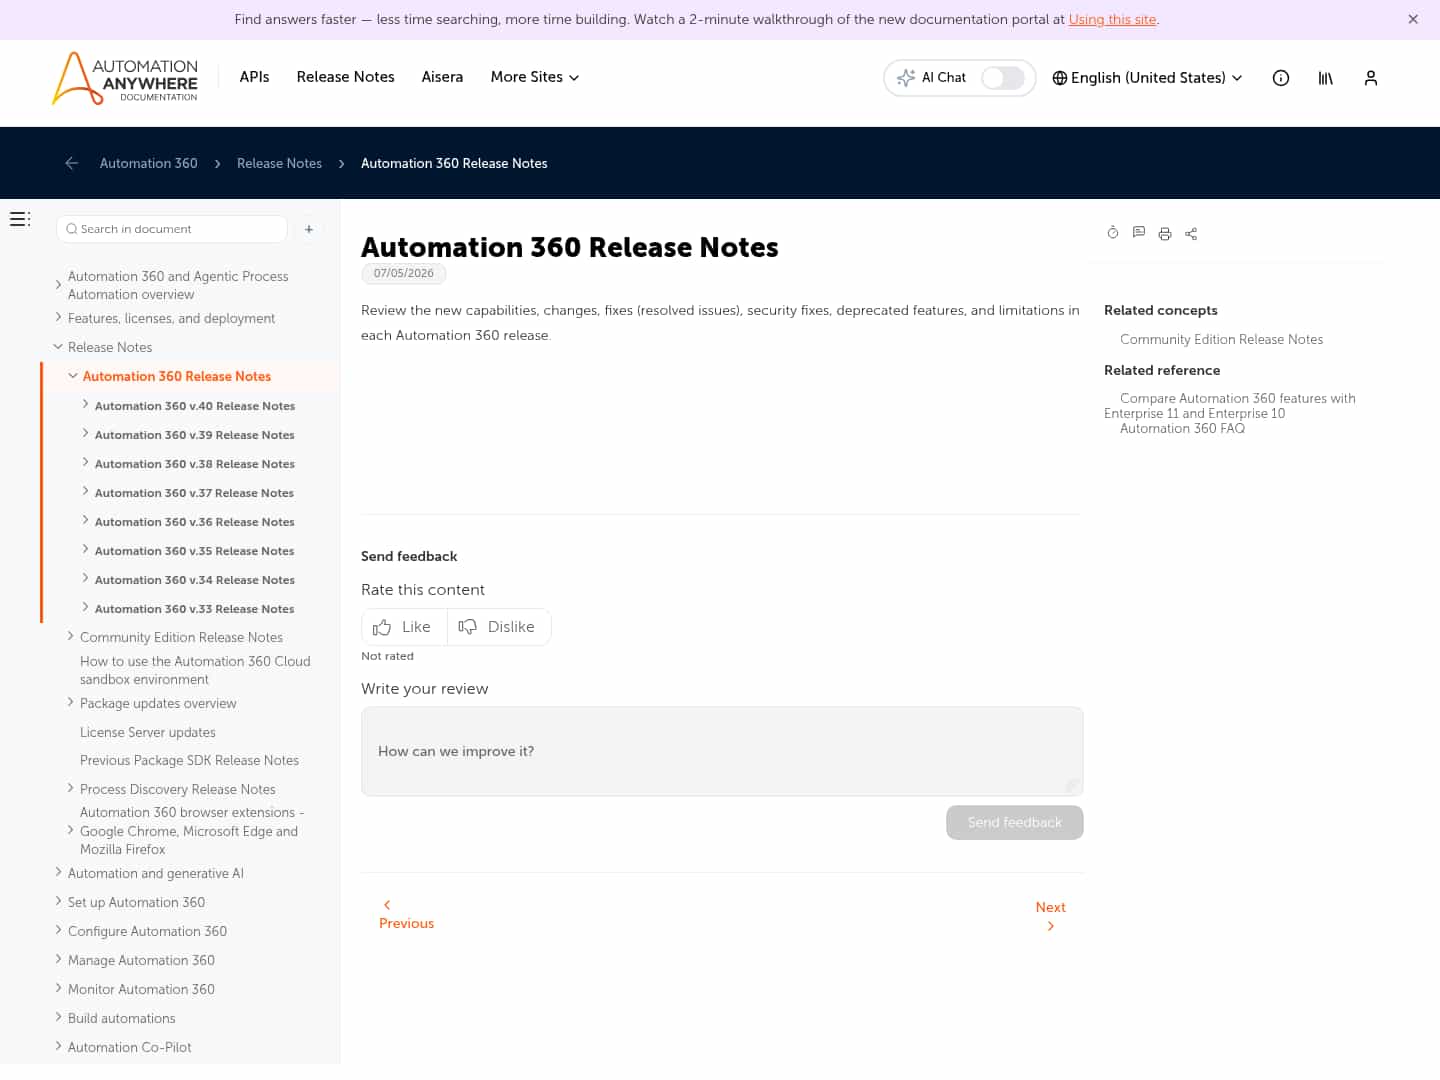Expand Build automations
The height and width of the screenshot is (1080, 1440).
[x=58, y=1018]
